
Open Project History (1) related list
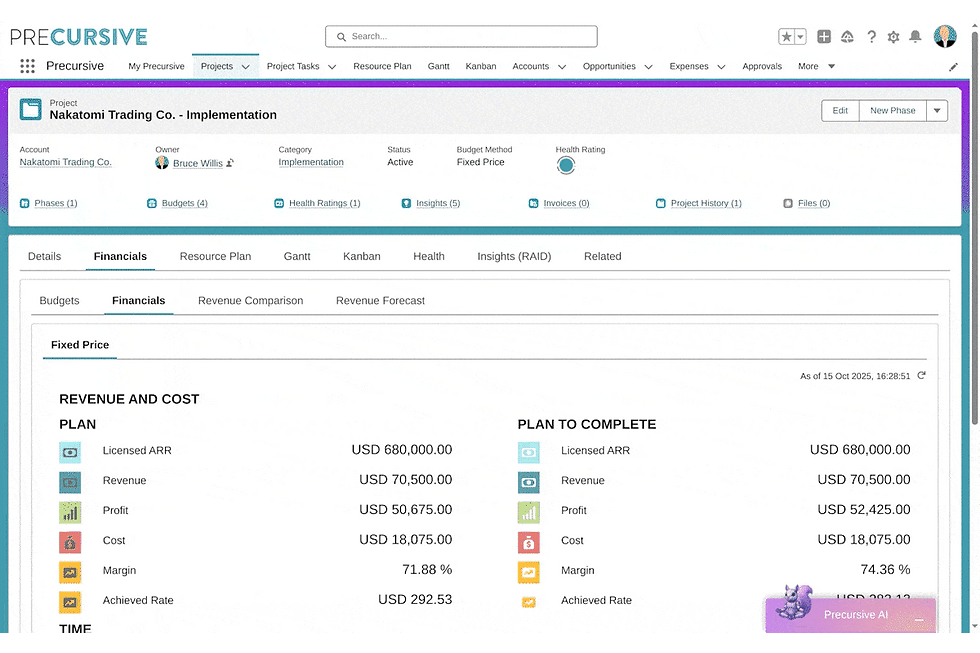(706, 203)
